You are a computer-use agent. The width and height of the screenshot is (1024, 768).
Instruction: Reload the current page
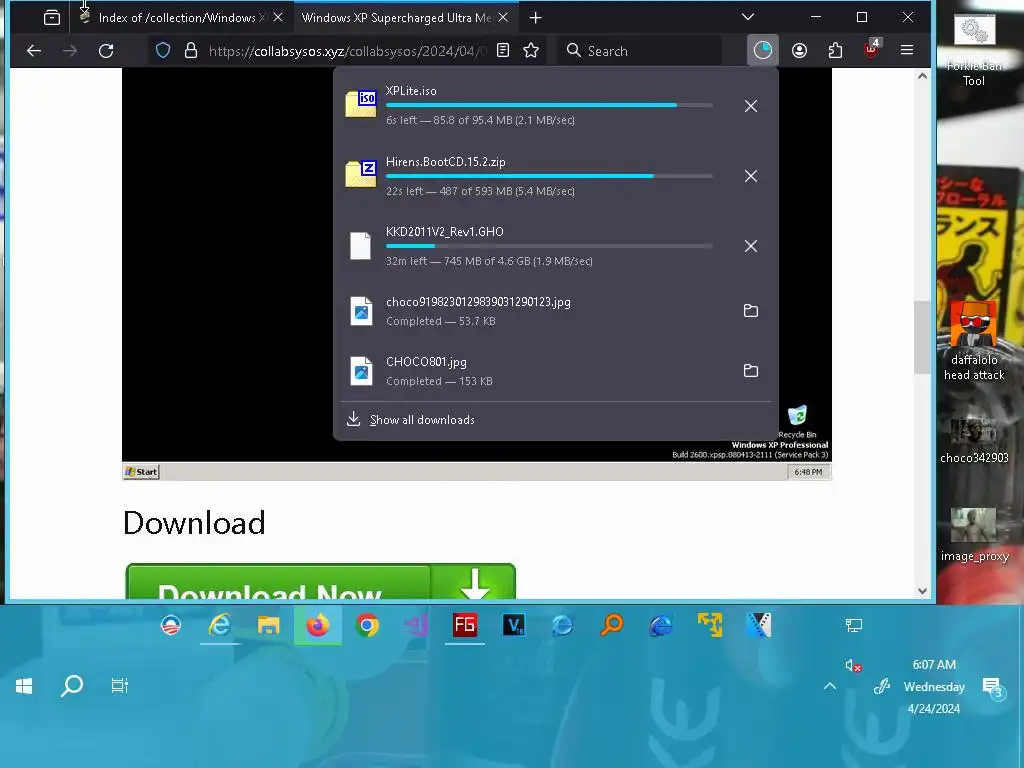point(106,50)
